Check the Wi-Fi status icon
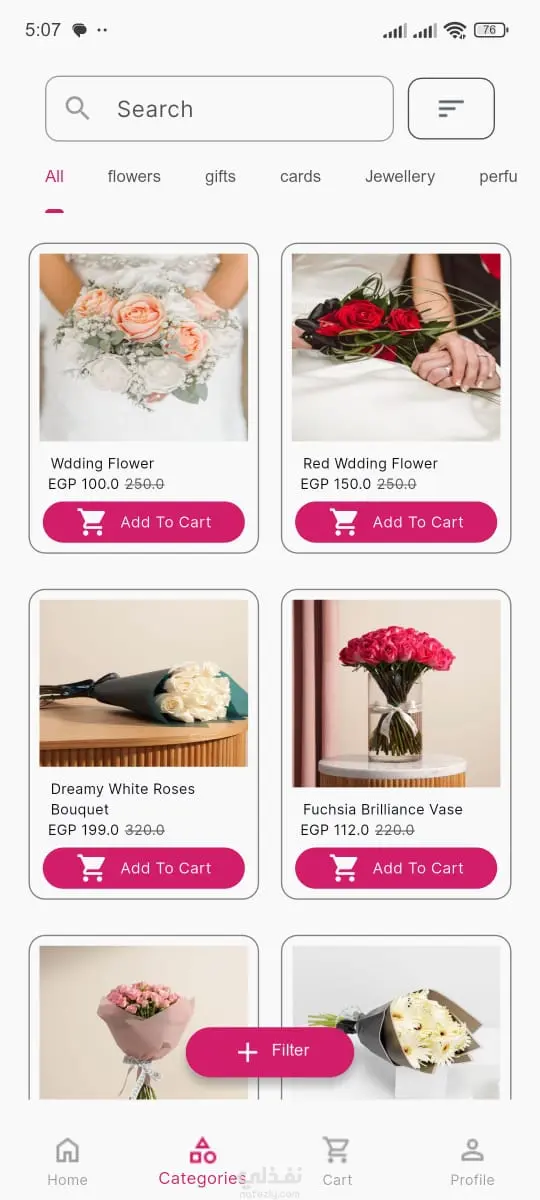Image resolution: width=540 pixels, height=1200 pixels. tap(455, 30)
